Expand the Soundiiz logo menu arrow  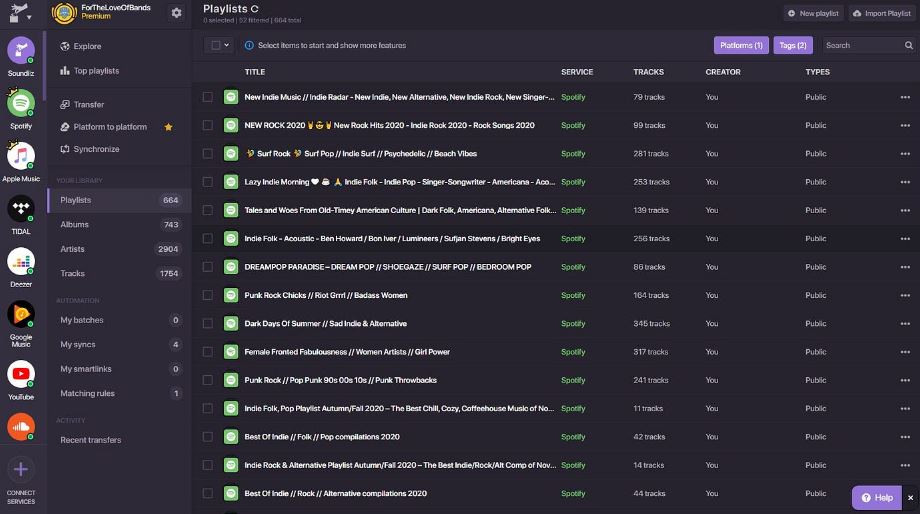tap(29, 18)
